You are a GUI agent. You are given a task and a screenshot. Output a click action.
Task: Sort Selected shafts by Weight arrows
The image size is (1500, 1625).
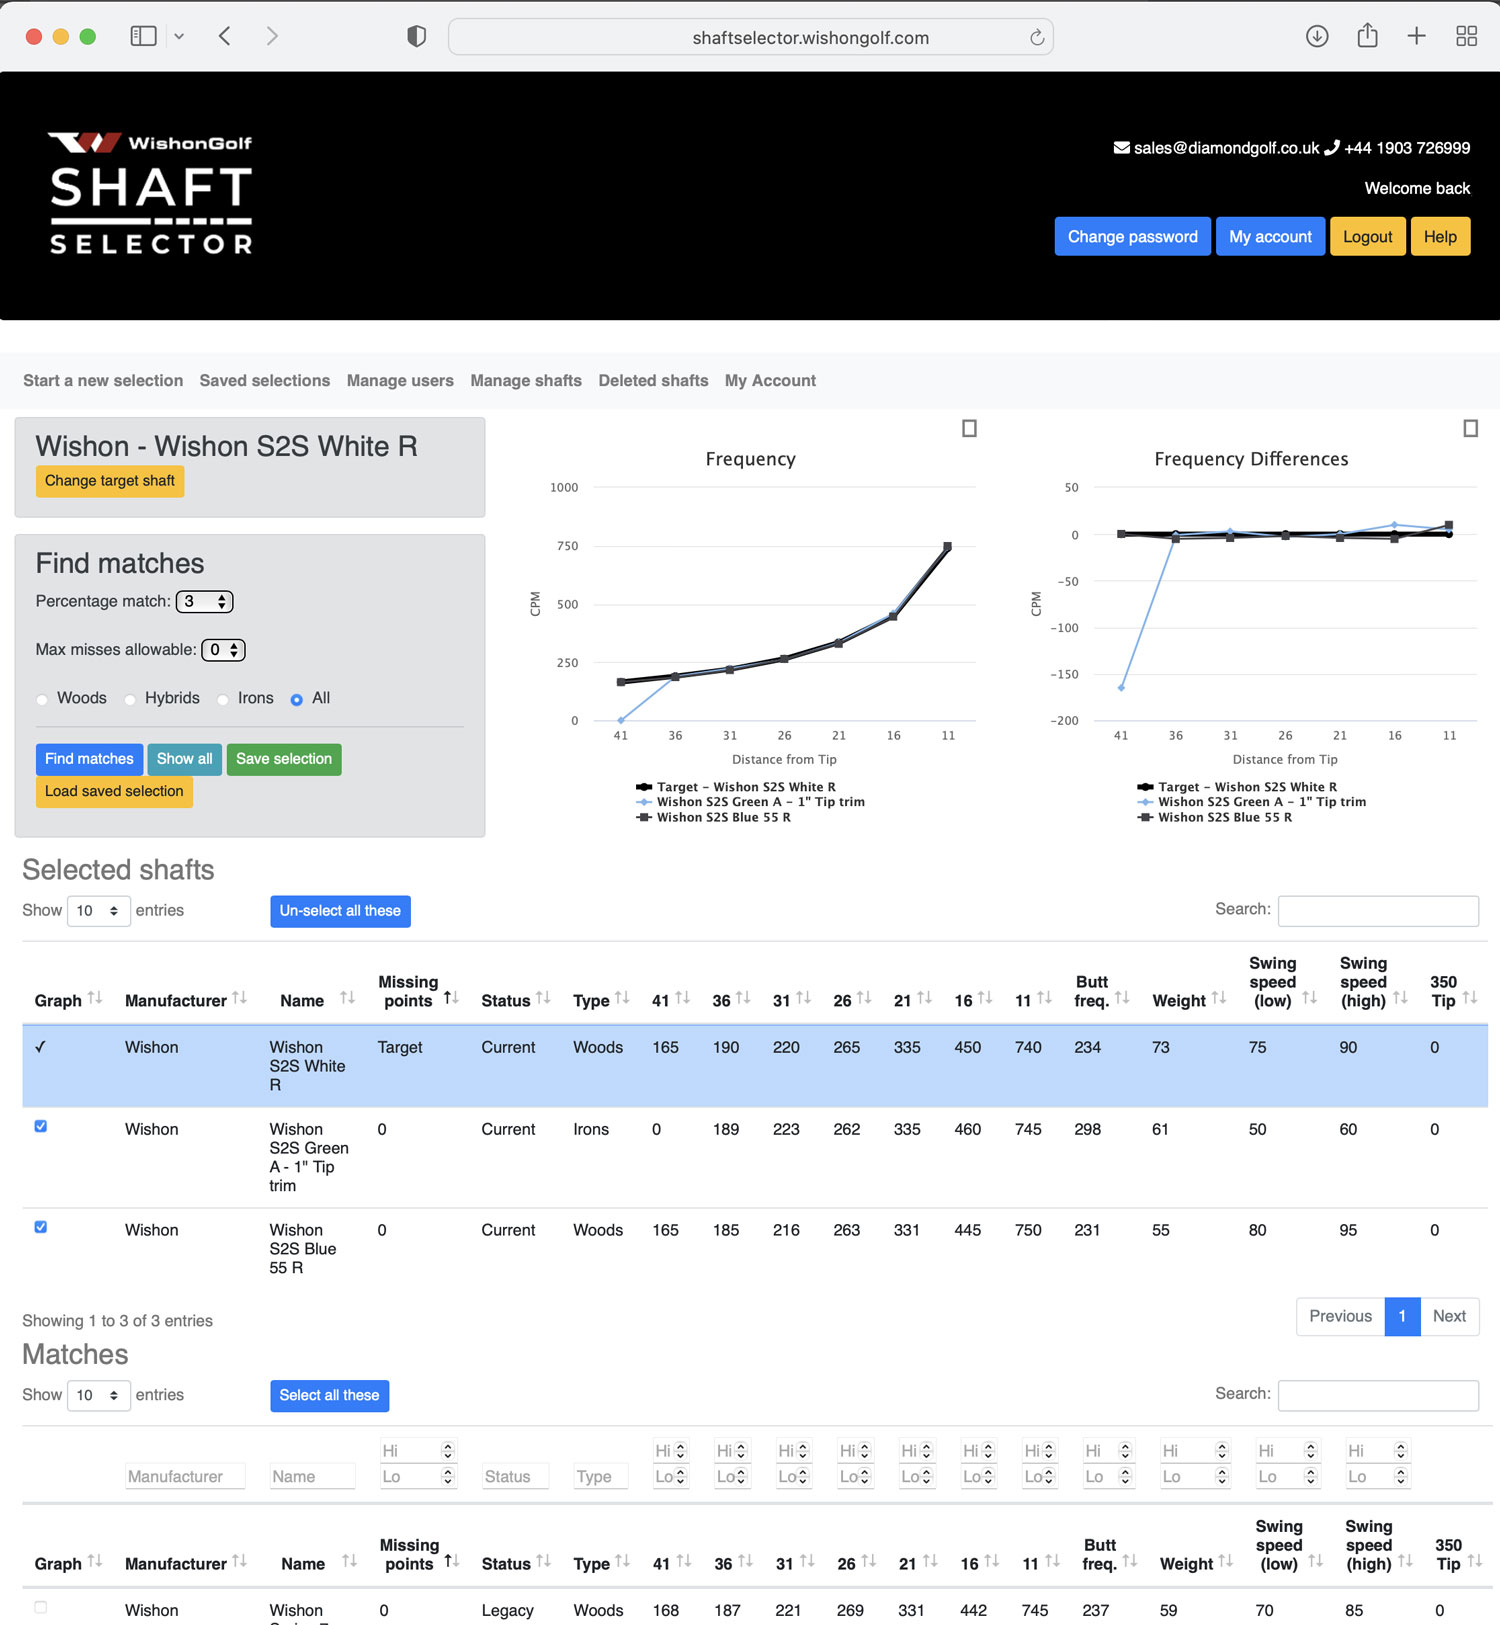(1219, 998)
